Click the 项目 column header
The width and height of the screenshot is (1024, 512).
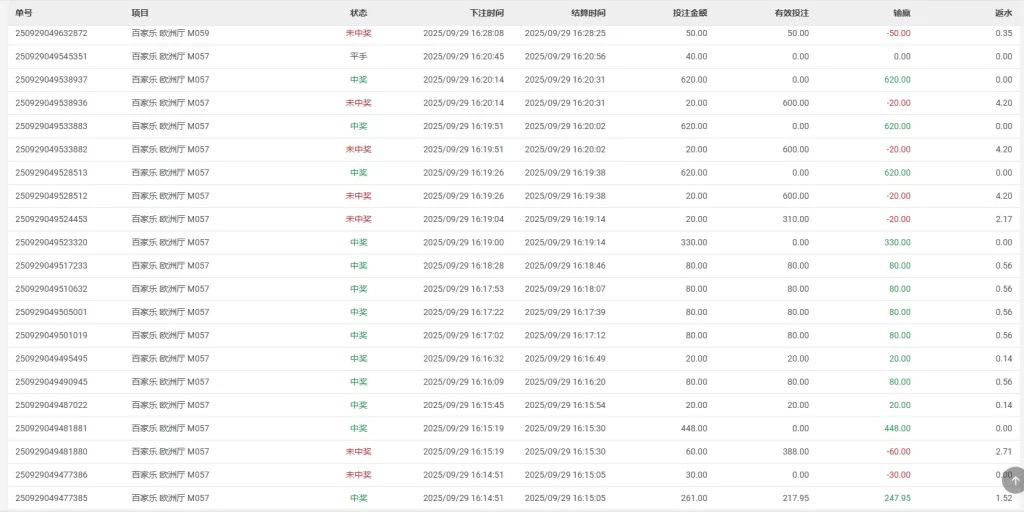[140, 13]
